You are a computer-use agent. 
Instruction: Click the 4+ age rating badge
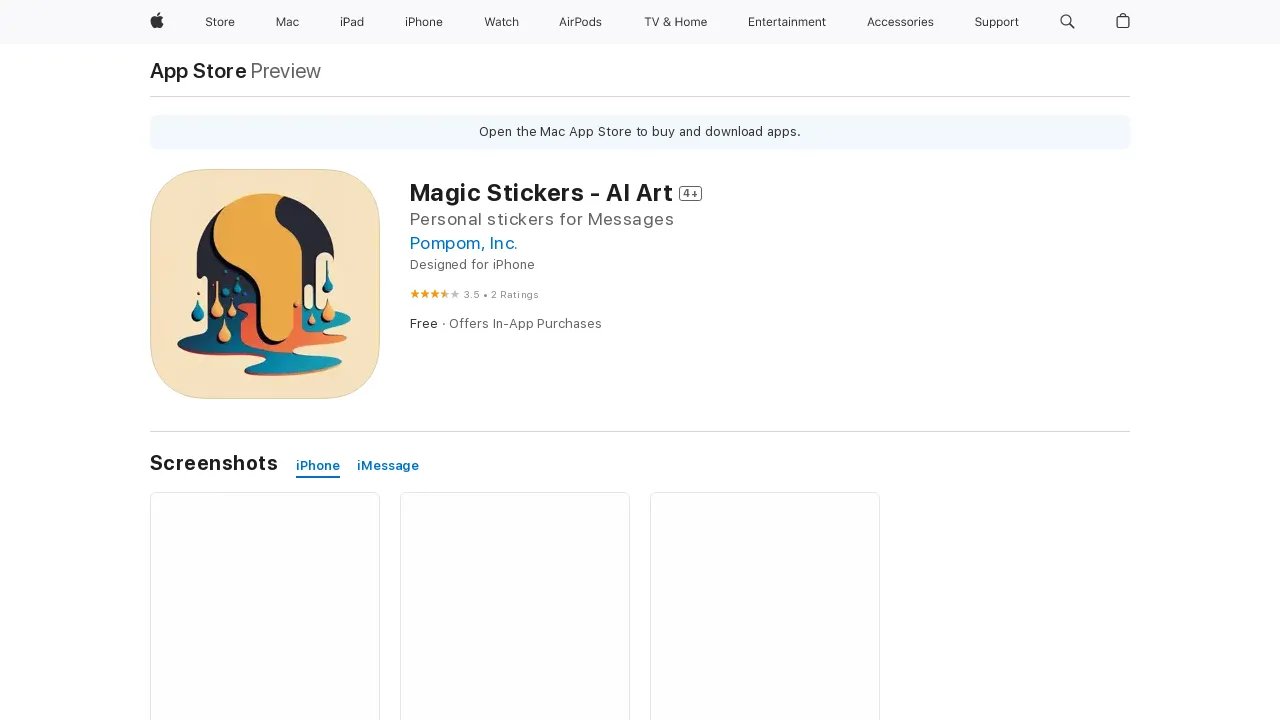pyautogui.click(x=690, y=193)
